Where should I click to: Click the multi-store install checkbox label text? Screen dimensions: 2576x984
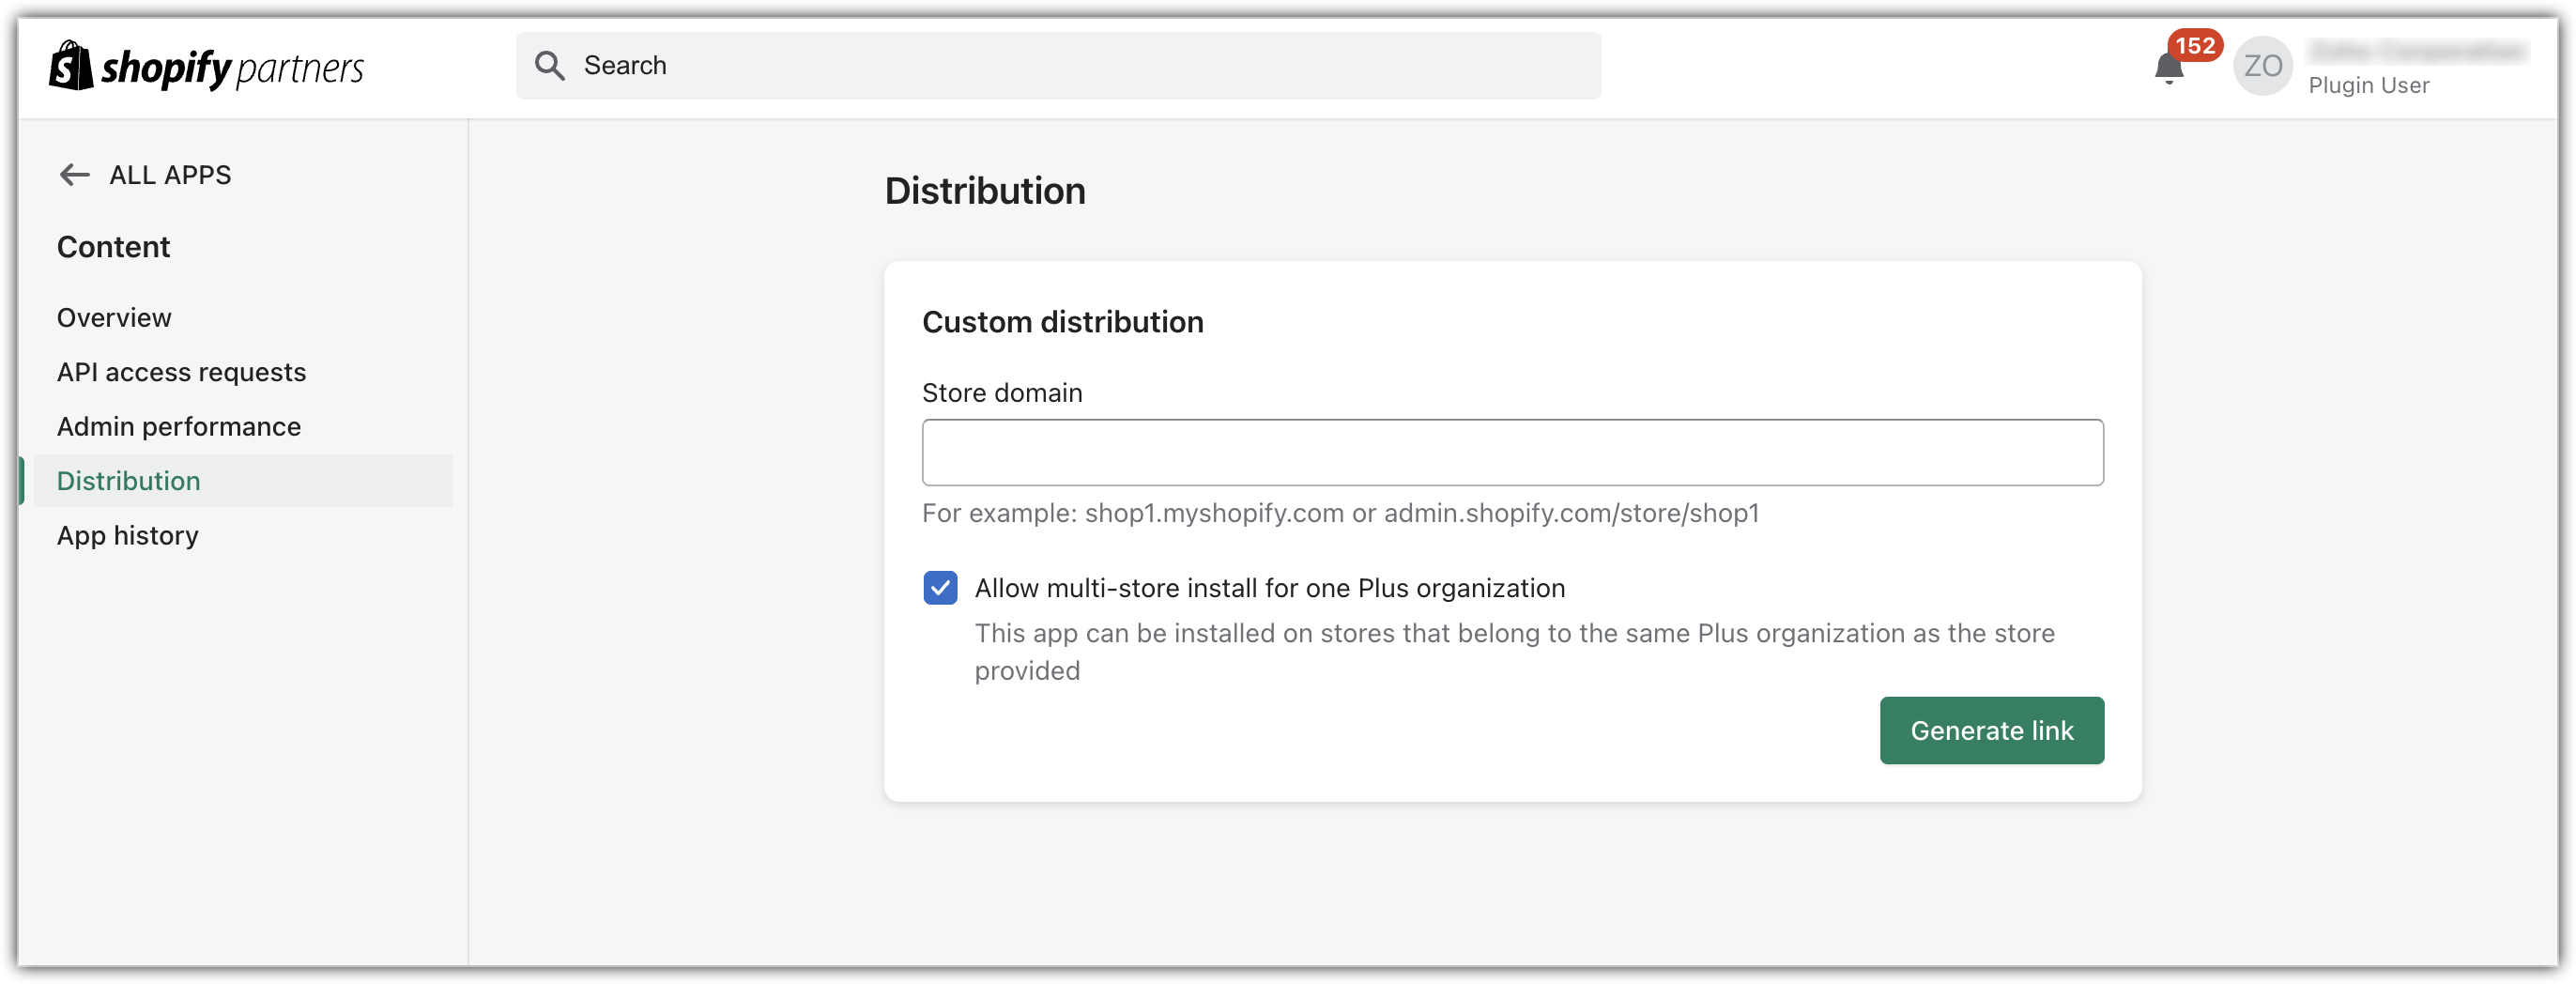click(1270, 588)
